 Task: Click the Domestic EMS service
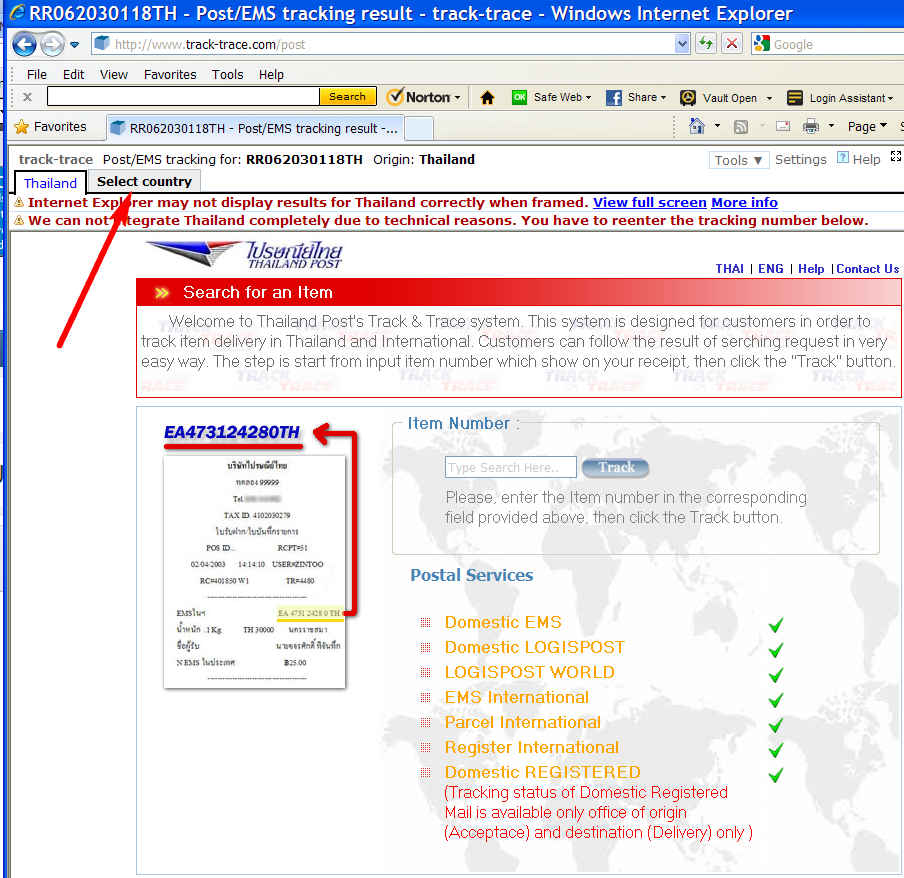(503, 622)
